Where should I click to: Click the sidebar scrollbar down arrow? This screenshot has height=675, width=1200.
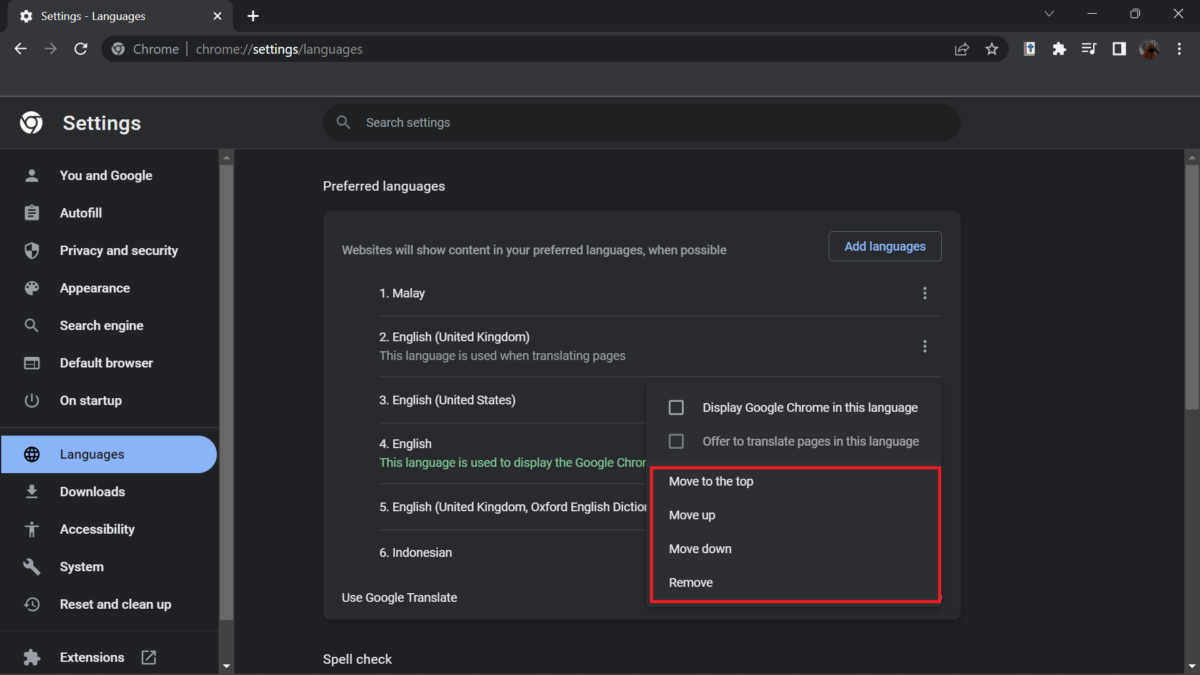pos(226,665)
